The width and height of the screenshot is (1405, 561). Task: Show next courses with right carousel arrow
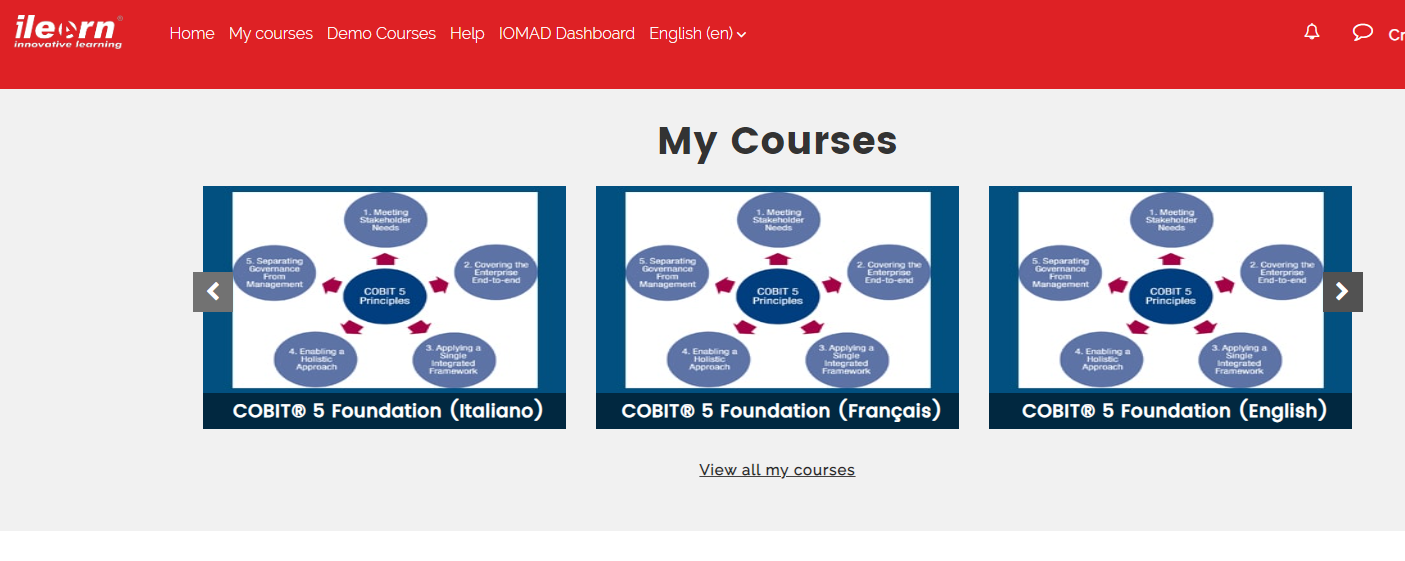point(1343,292)
